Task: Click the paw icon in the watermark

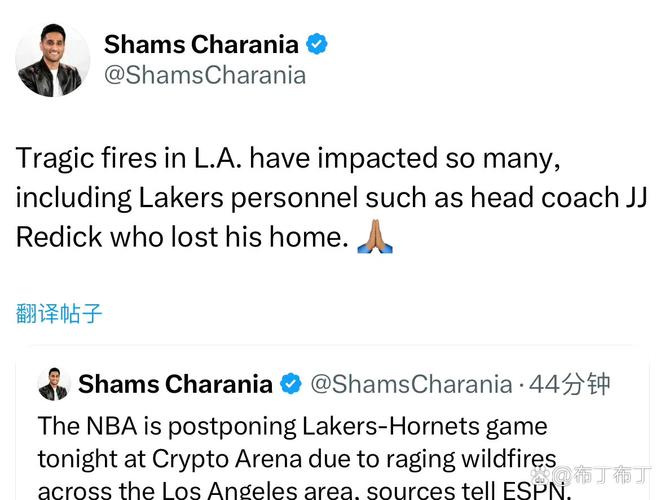Action: pyautogui.click(x=541, y=474)
